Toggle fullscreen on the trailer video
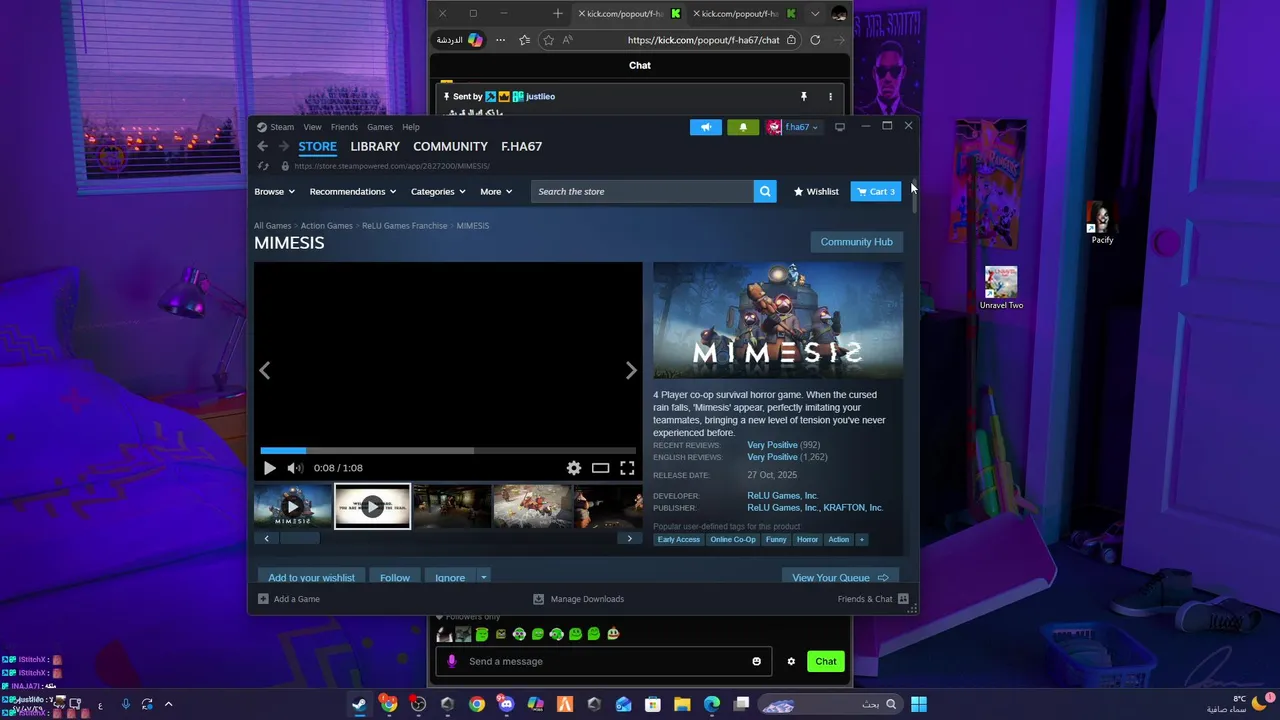This screenshot has height=720, width=1280. click(x=627, y=468)
